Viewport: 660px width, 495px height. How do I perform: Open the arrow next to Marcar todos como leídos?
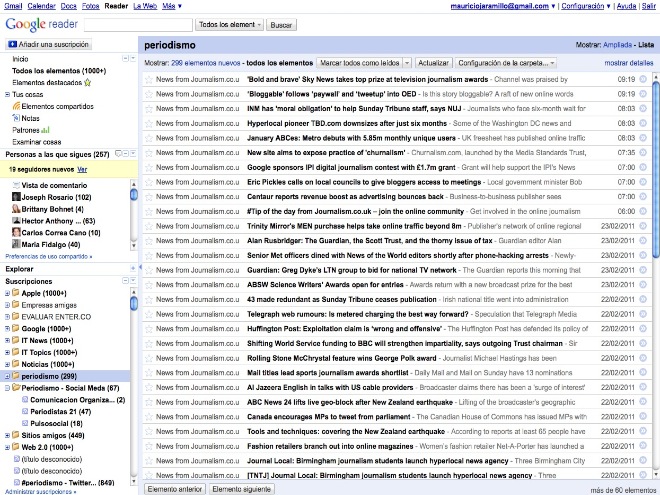coord(407,63)
